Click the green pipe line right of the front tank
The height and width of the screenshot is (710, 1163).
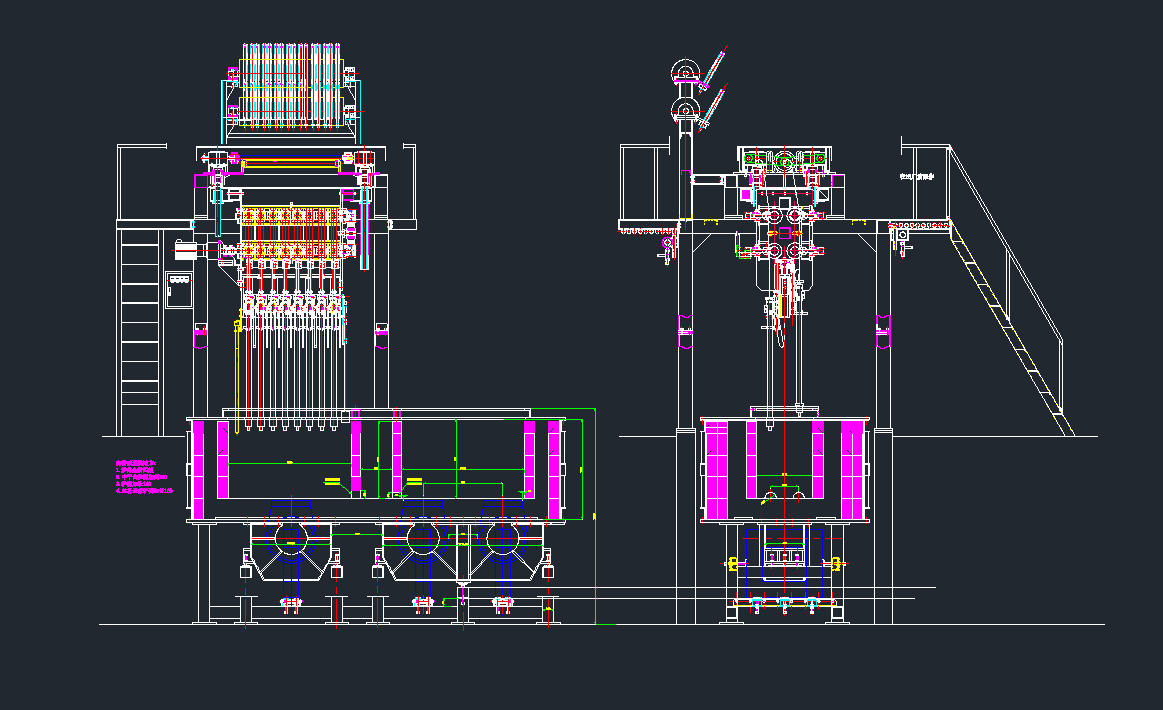(595, 500)
